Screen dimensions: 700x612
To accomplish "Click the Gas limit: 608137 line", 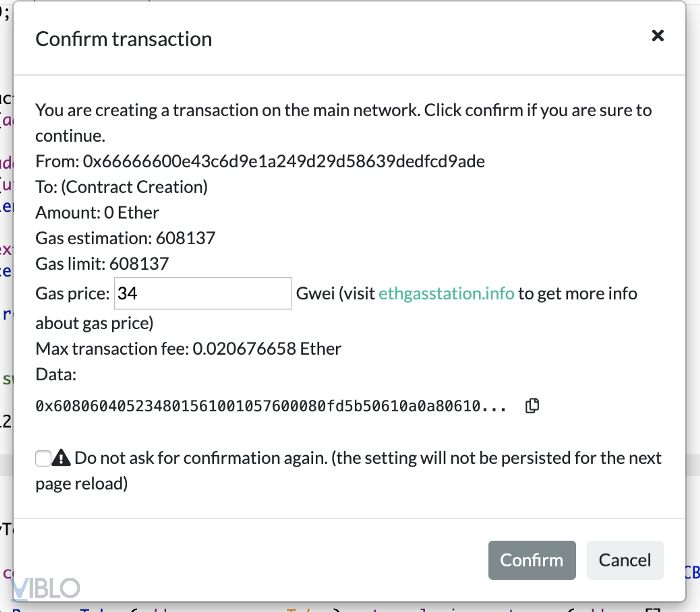I will click(102, 264).
